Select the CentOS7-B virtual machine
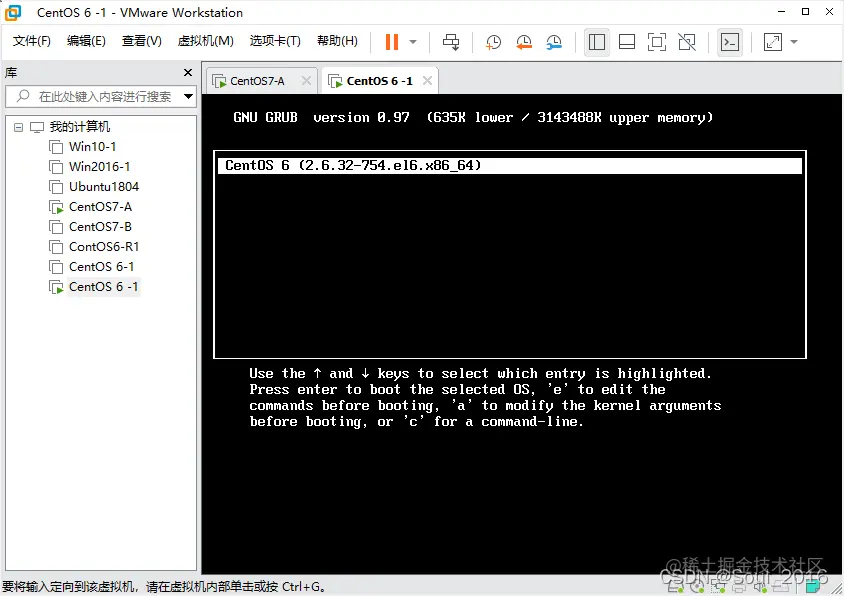 [100, 227]
